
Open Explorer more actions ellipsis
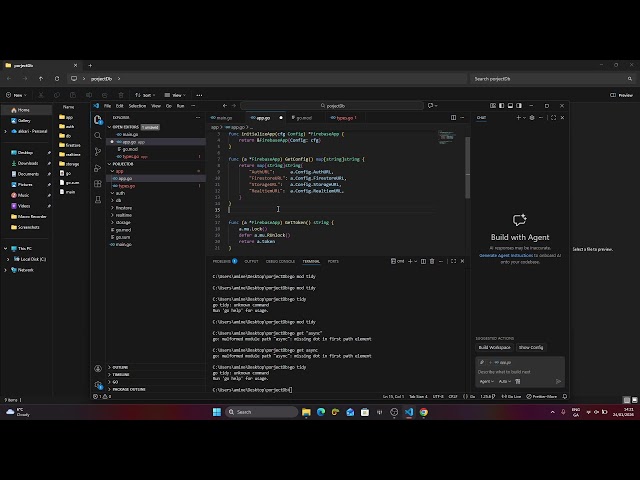pos(198,118)
